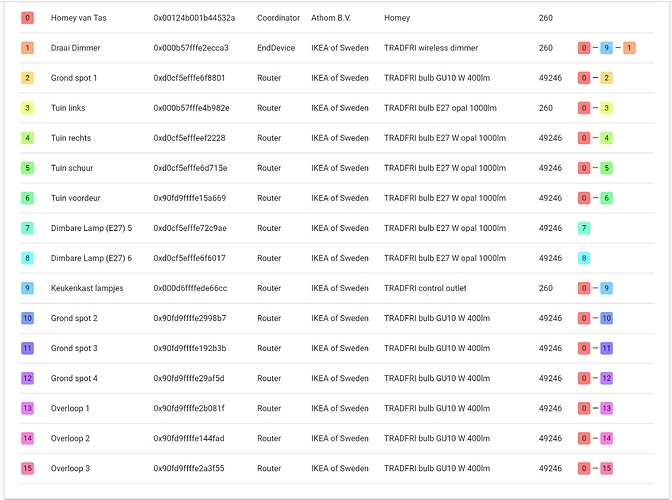Click address 0x000b57fffe2ecca3

coord(191,48)
